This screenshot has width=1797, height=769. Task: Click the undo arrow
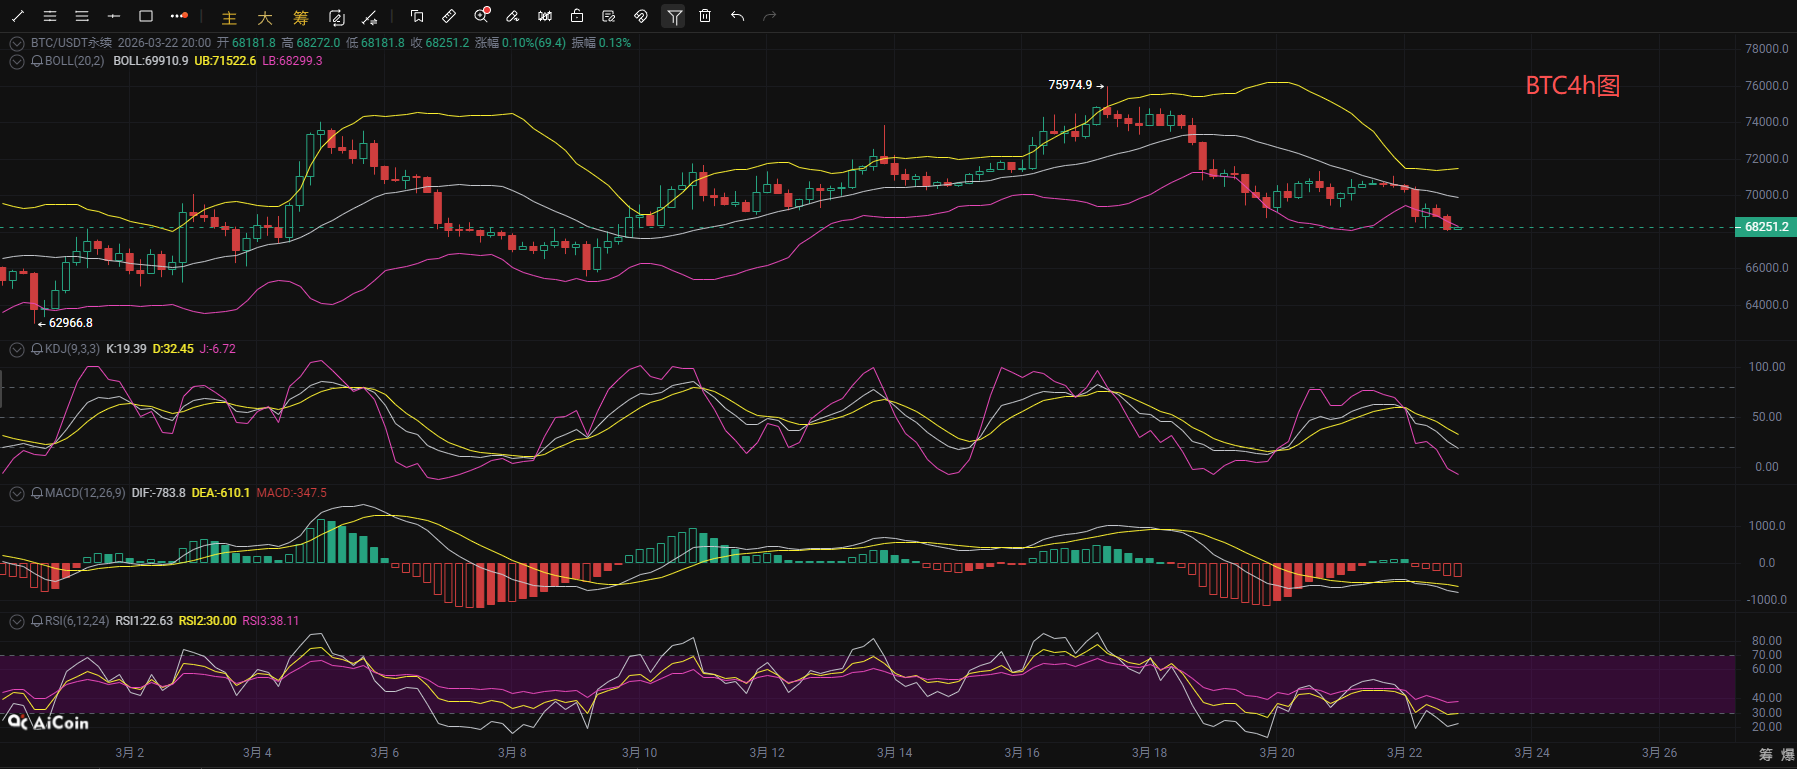tap(737, 16)
